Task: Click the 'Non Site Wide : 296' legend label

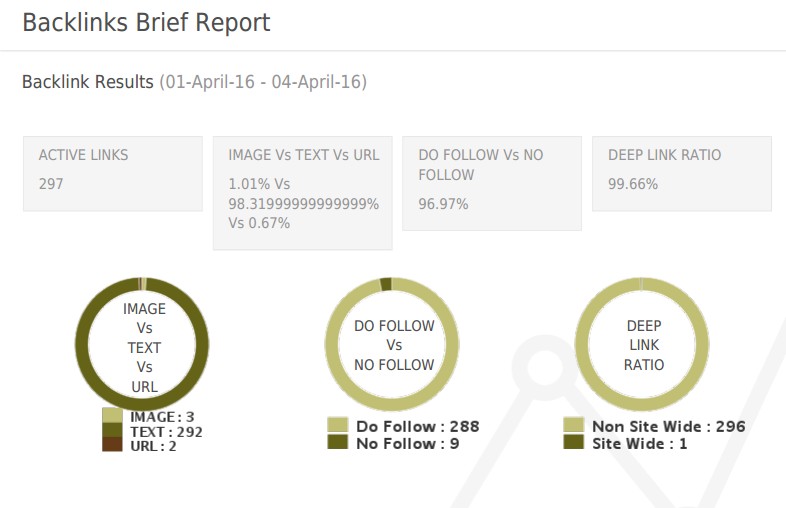Action: click(x=669, y=426)
